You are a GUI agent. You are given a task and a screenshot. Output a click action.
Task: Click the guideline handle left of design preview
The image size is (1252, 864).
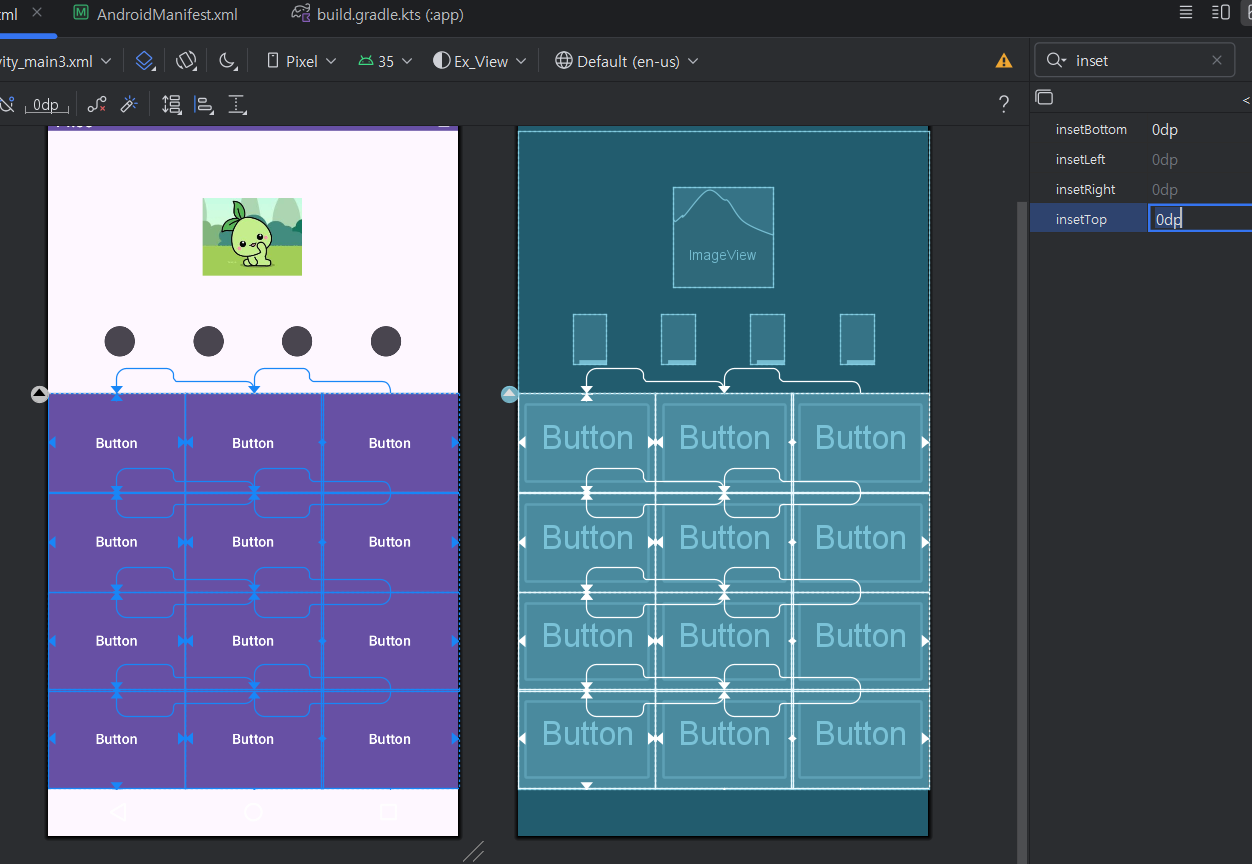click(40, 394)
